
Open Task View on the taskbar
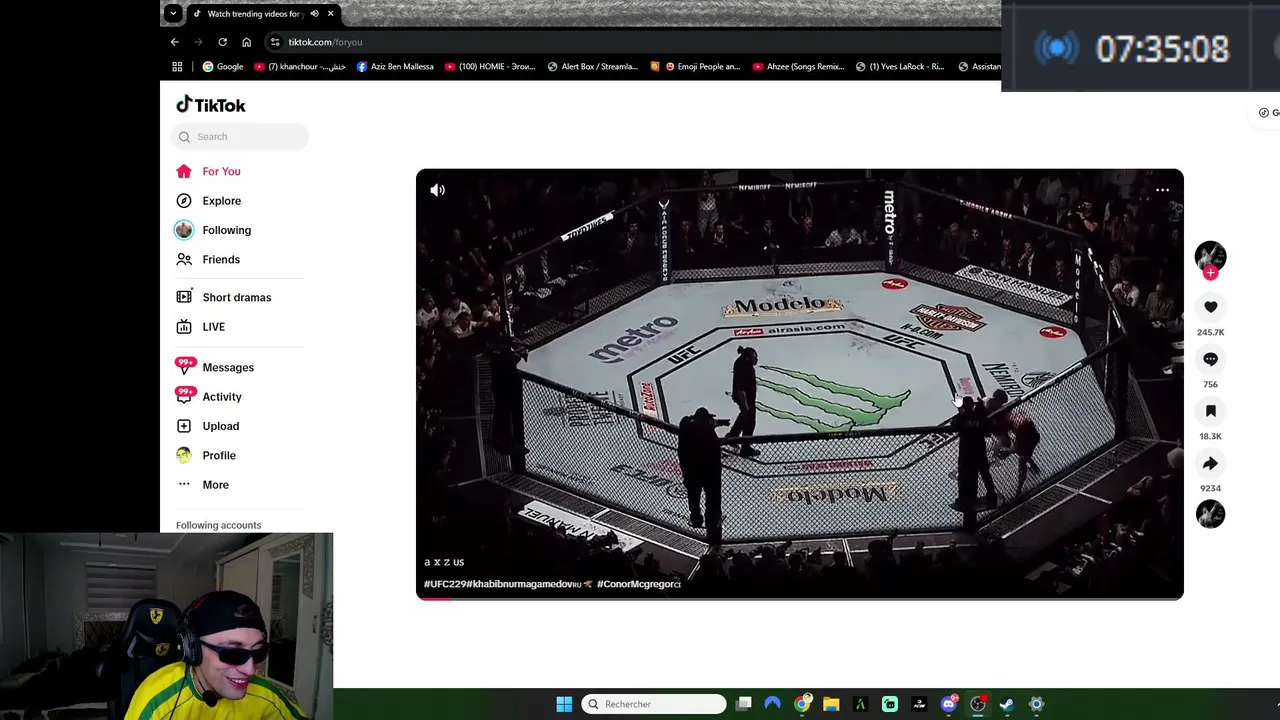coord(744,704)
